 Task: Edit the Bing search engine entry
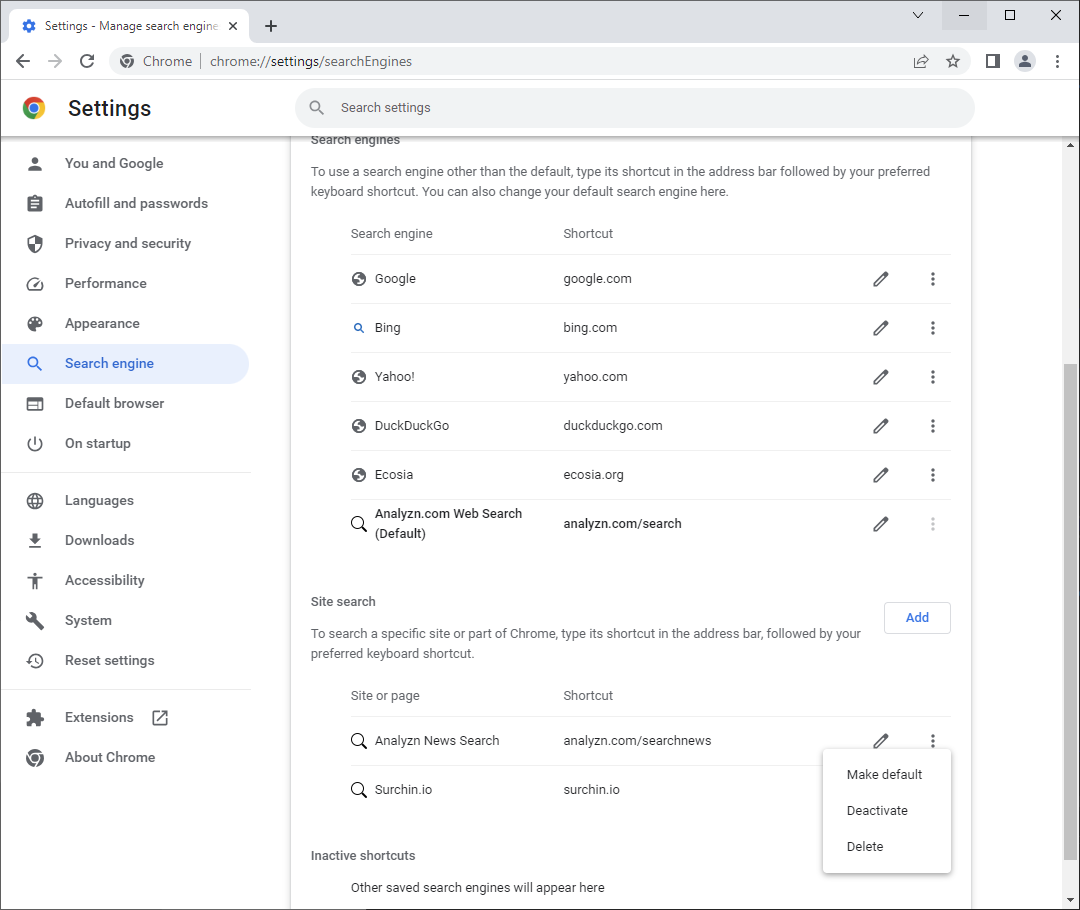(880, 328)
